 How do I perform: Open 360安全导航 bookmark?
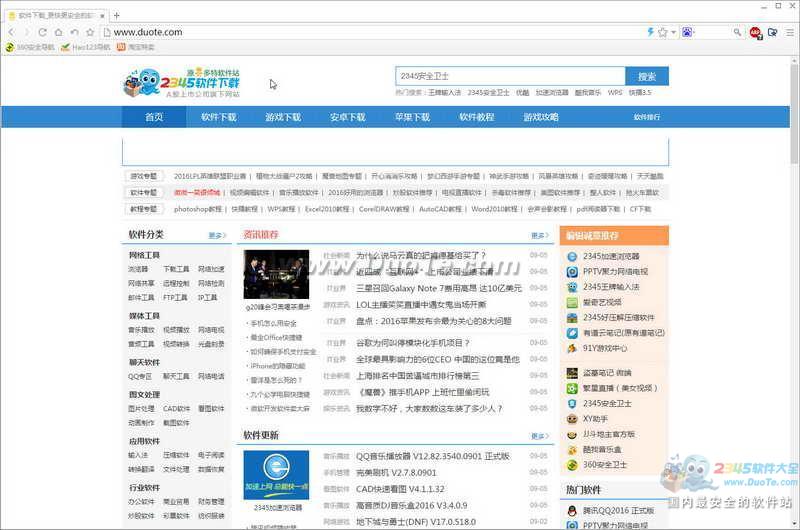coord(30,47)
